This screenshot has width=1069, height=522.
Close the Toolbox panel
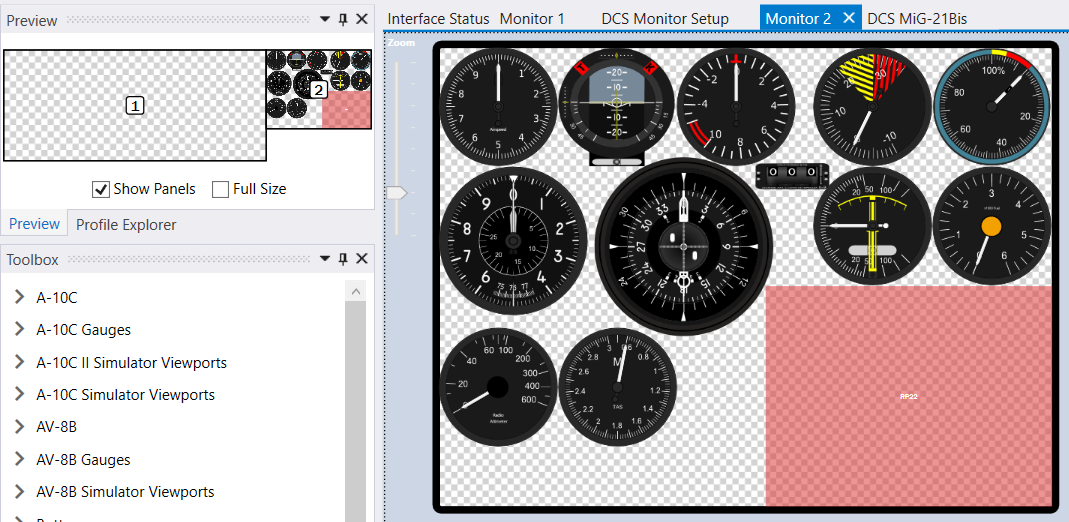(x=362, y=259)
